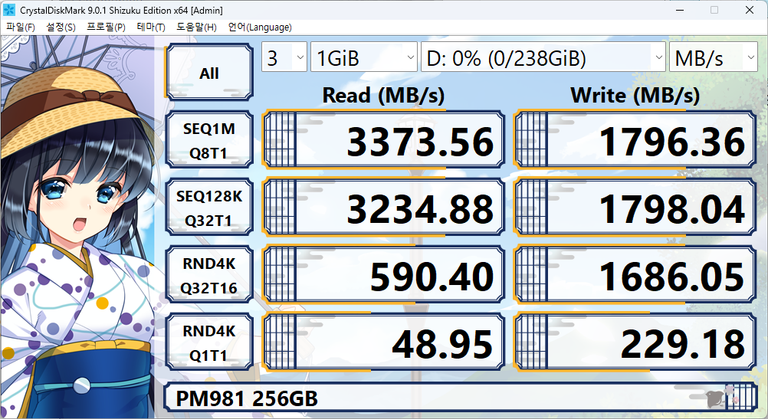Open the 도움말(H) menu
This screenshot has width=768, height=419.
pyautogui.click(x=196, y=27)
